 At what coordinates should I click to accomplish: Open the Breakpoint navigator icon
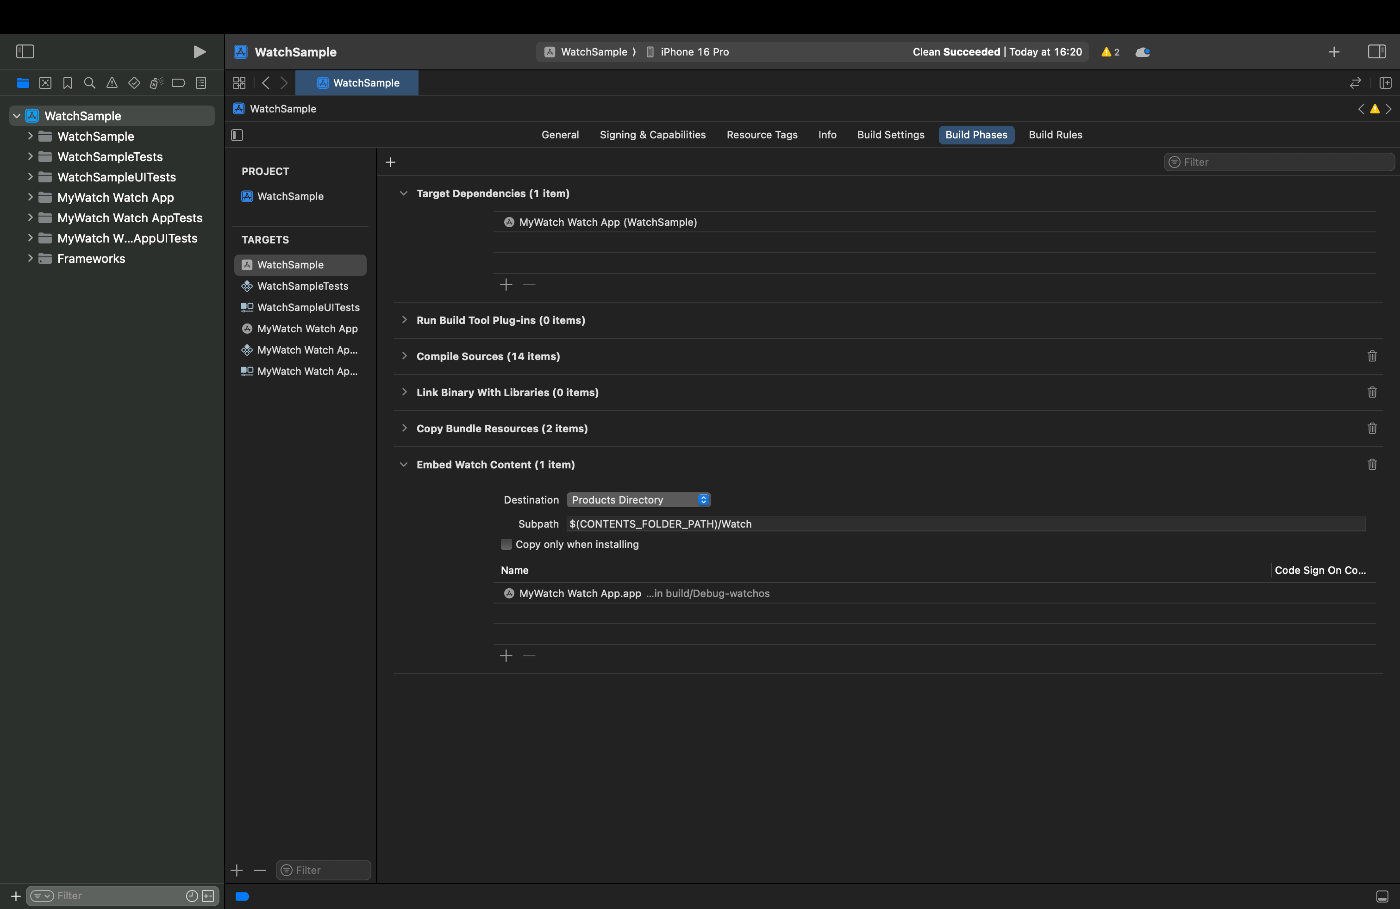coord(178,83)
